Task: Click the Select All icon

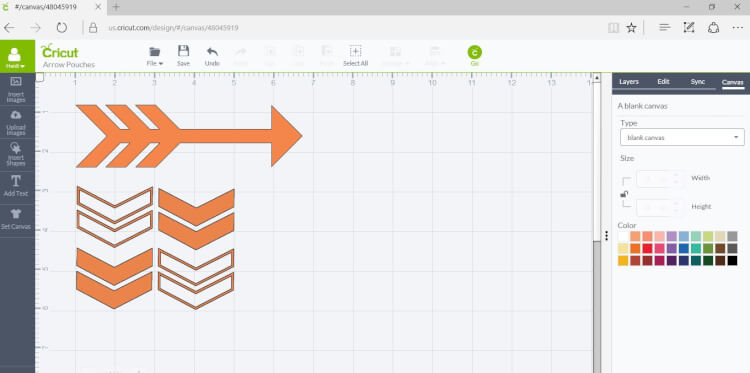Action: 355,51
